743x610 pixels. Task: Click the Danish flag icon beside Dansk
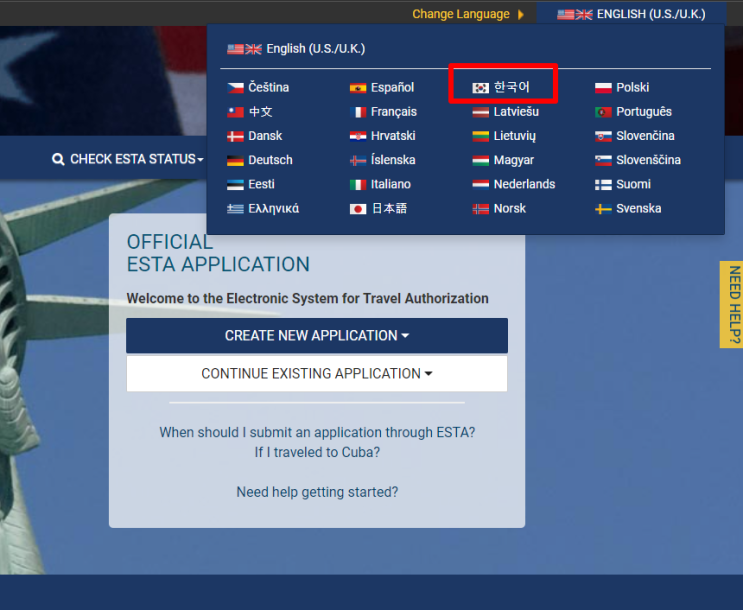coord(236,136)
